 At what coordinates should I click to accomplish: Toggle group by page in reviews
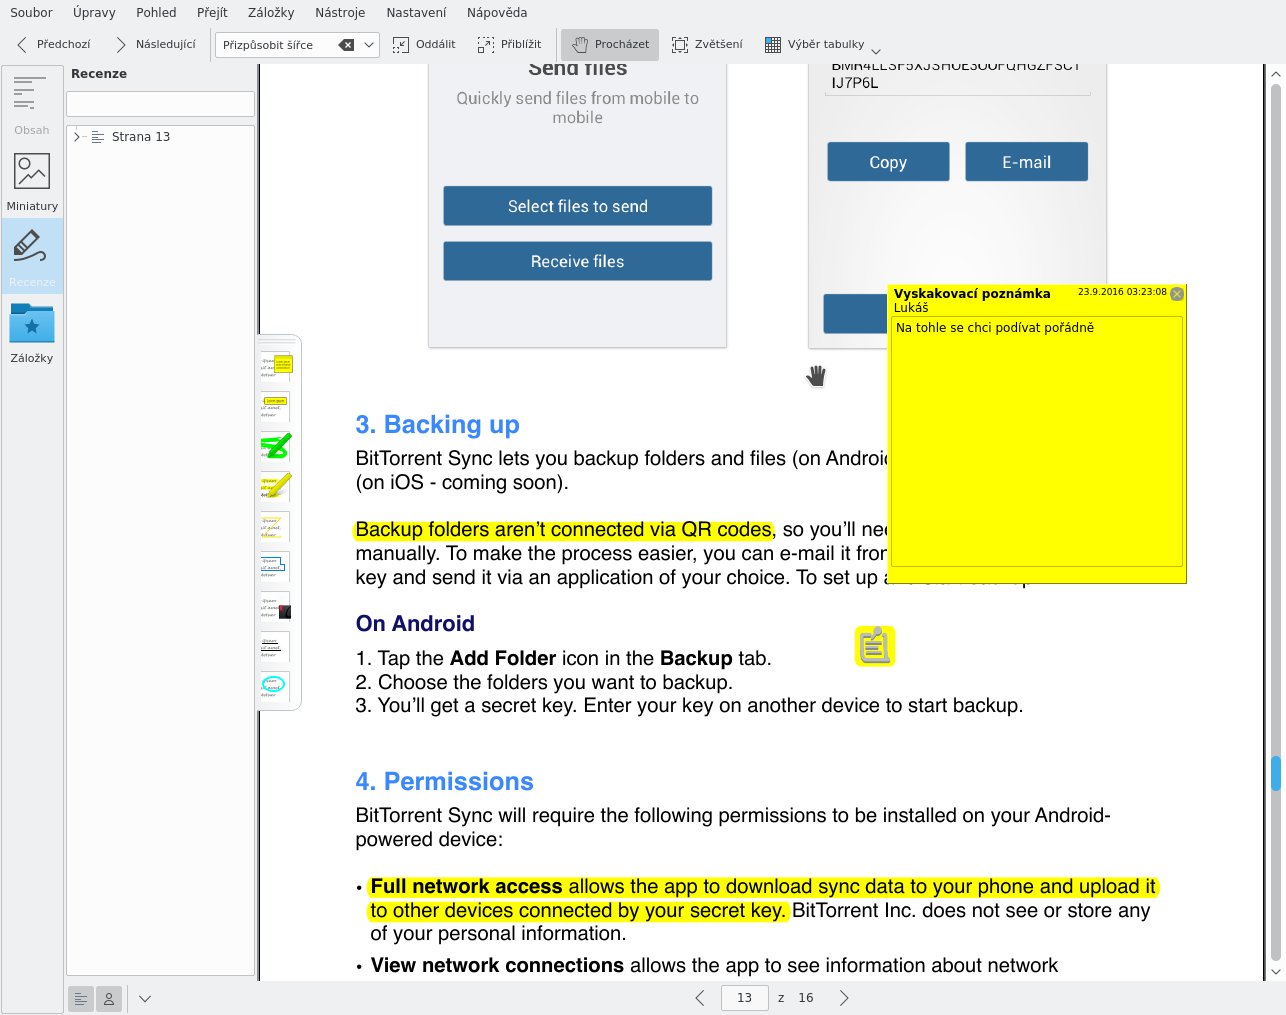coord(81,998)
